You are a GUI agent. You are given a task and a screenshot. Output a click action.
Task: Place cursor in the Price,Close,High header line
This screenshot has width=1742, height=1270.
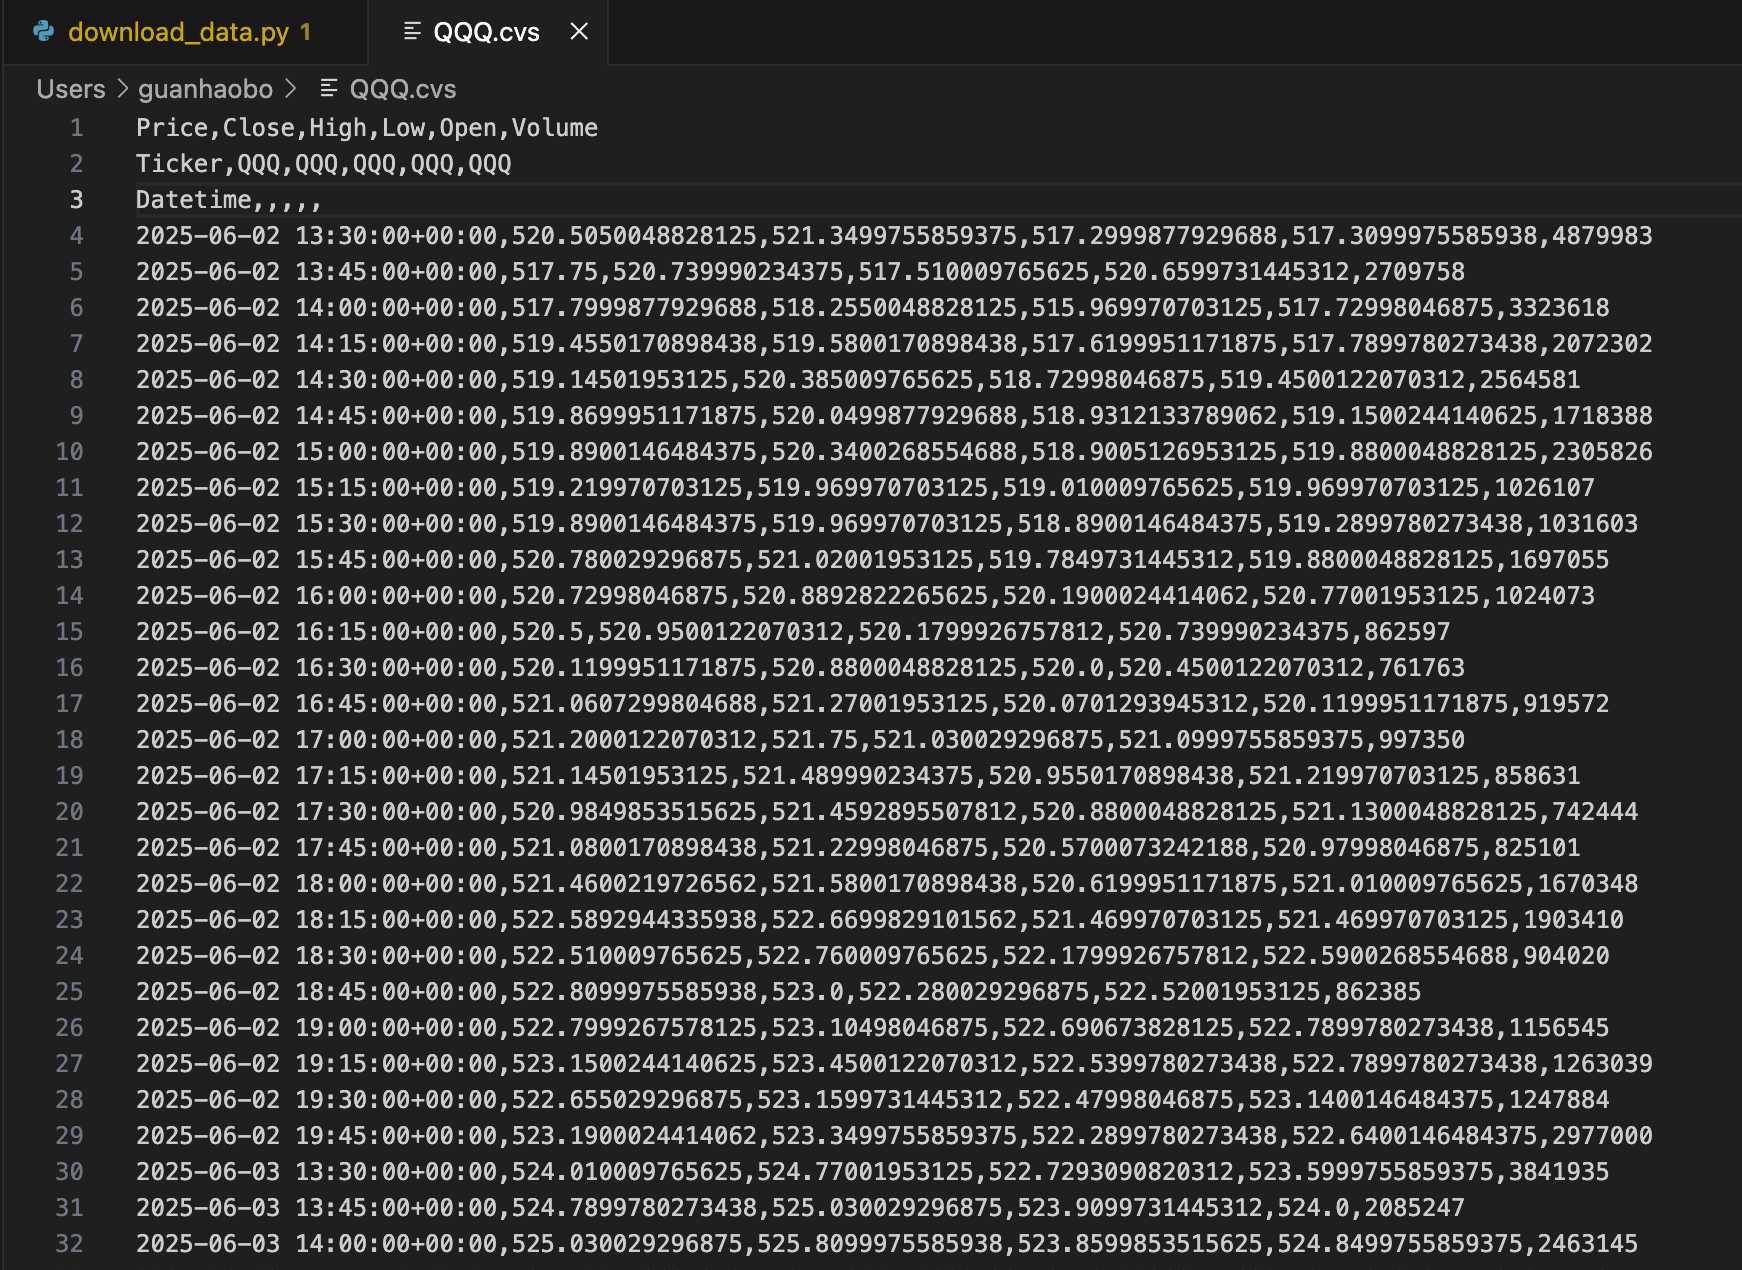(x=366, y=128)
